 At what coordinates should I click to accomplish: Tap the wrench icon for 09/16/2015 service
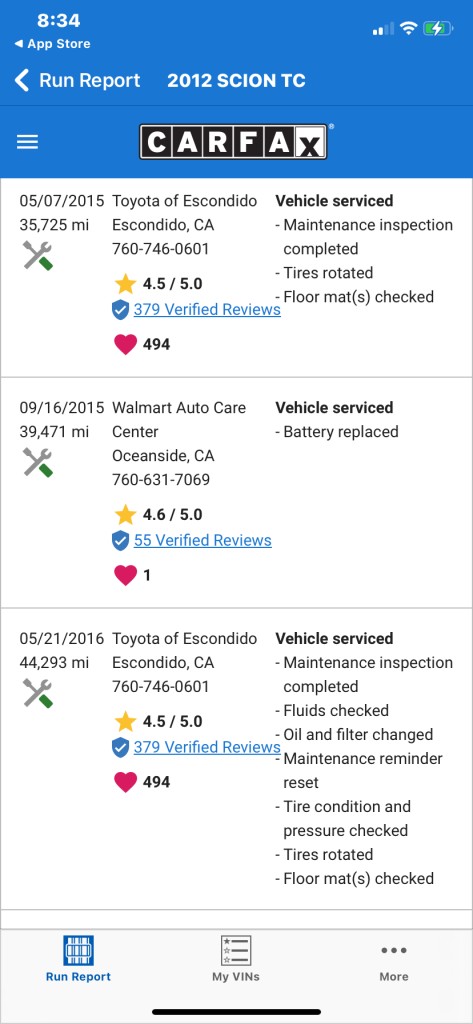(38, 462)
